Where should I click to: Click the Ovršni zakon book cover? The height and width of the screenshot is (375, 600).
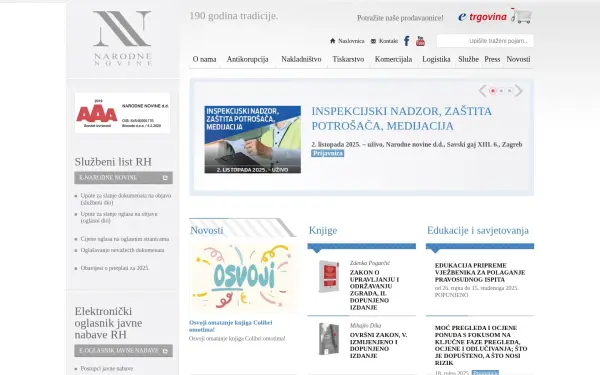pyautogui.click(x=329, y=339)
